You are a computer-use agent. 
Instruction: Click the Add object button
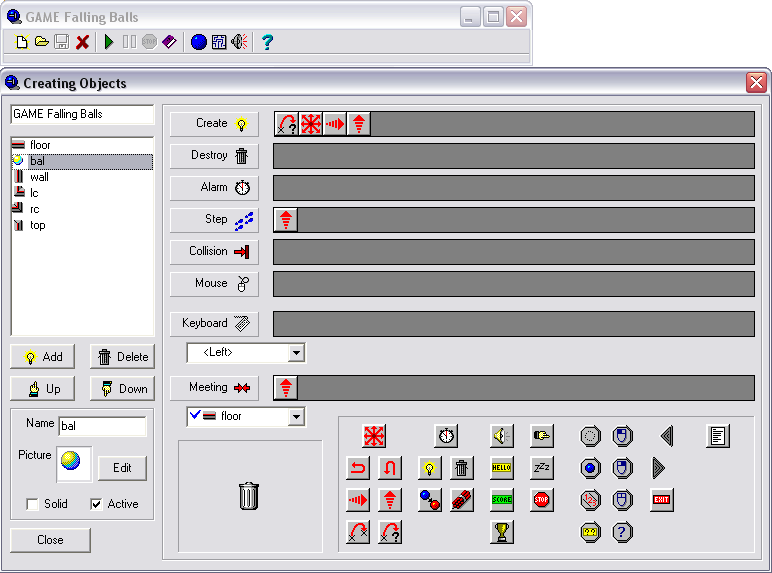[42, 357]
